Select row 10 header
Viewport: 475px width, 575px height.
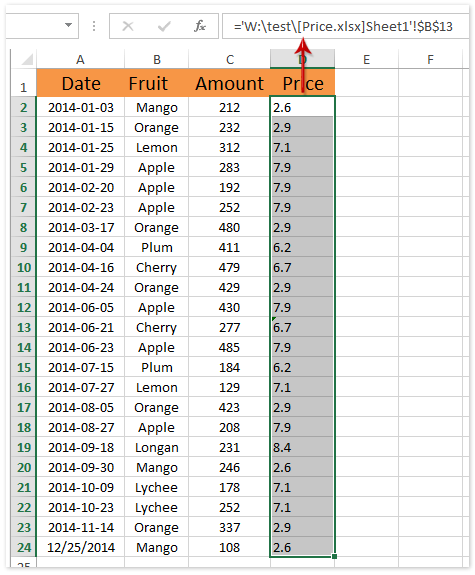[24, 267]
